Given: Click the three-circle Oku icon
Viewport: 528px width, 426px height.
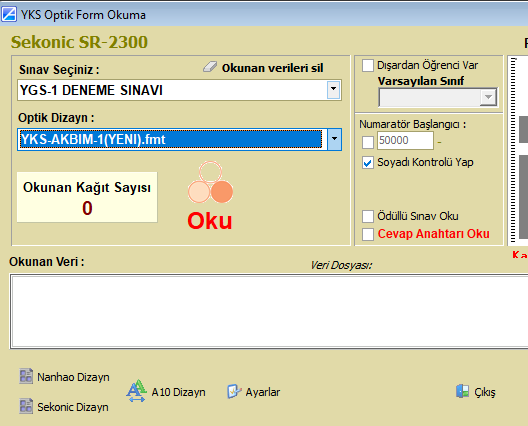Looking at the screenshot, I should click(210, 182).
